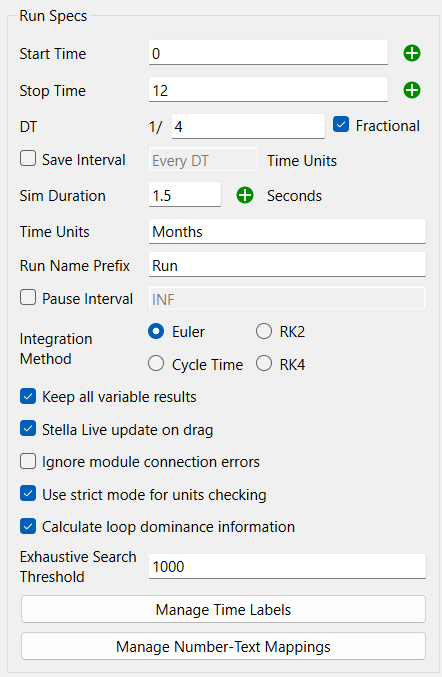
Task: Uncheck the Fractional DT checkbox
Action: [341, 125]
